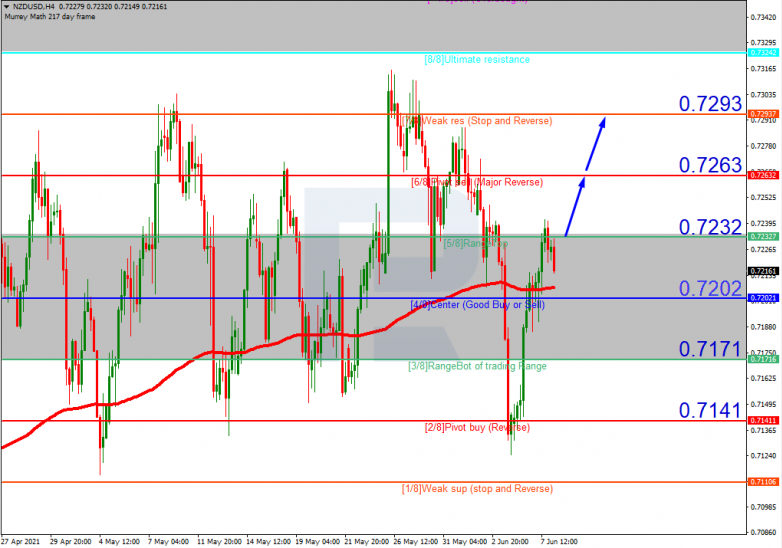Click the 7 Jun 12:00 time axis label

click(559, 542)
